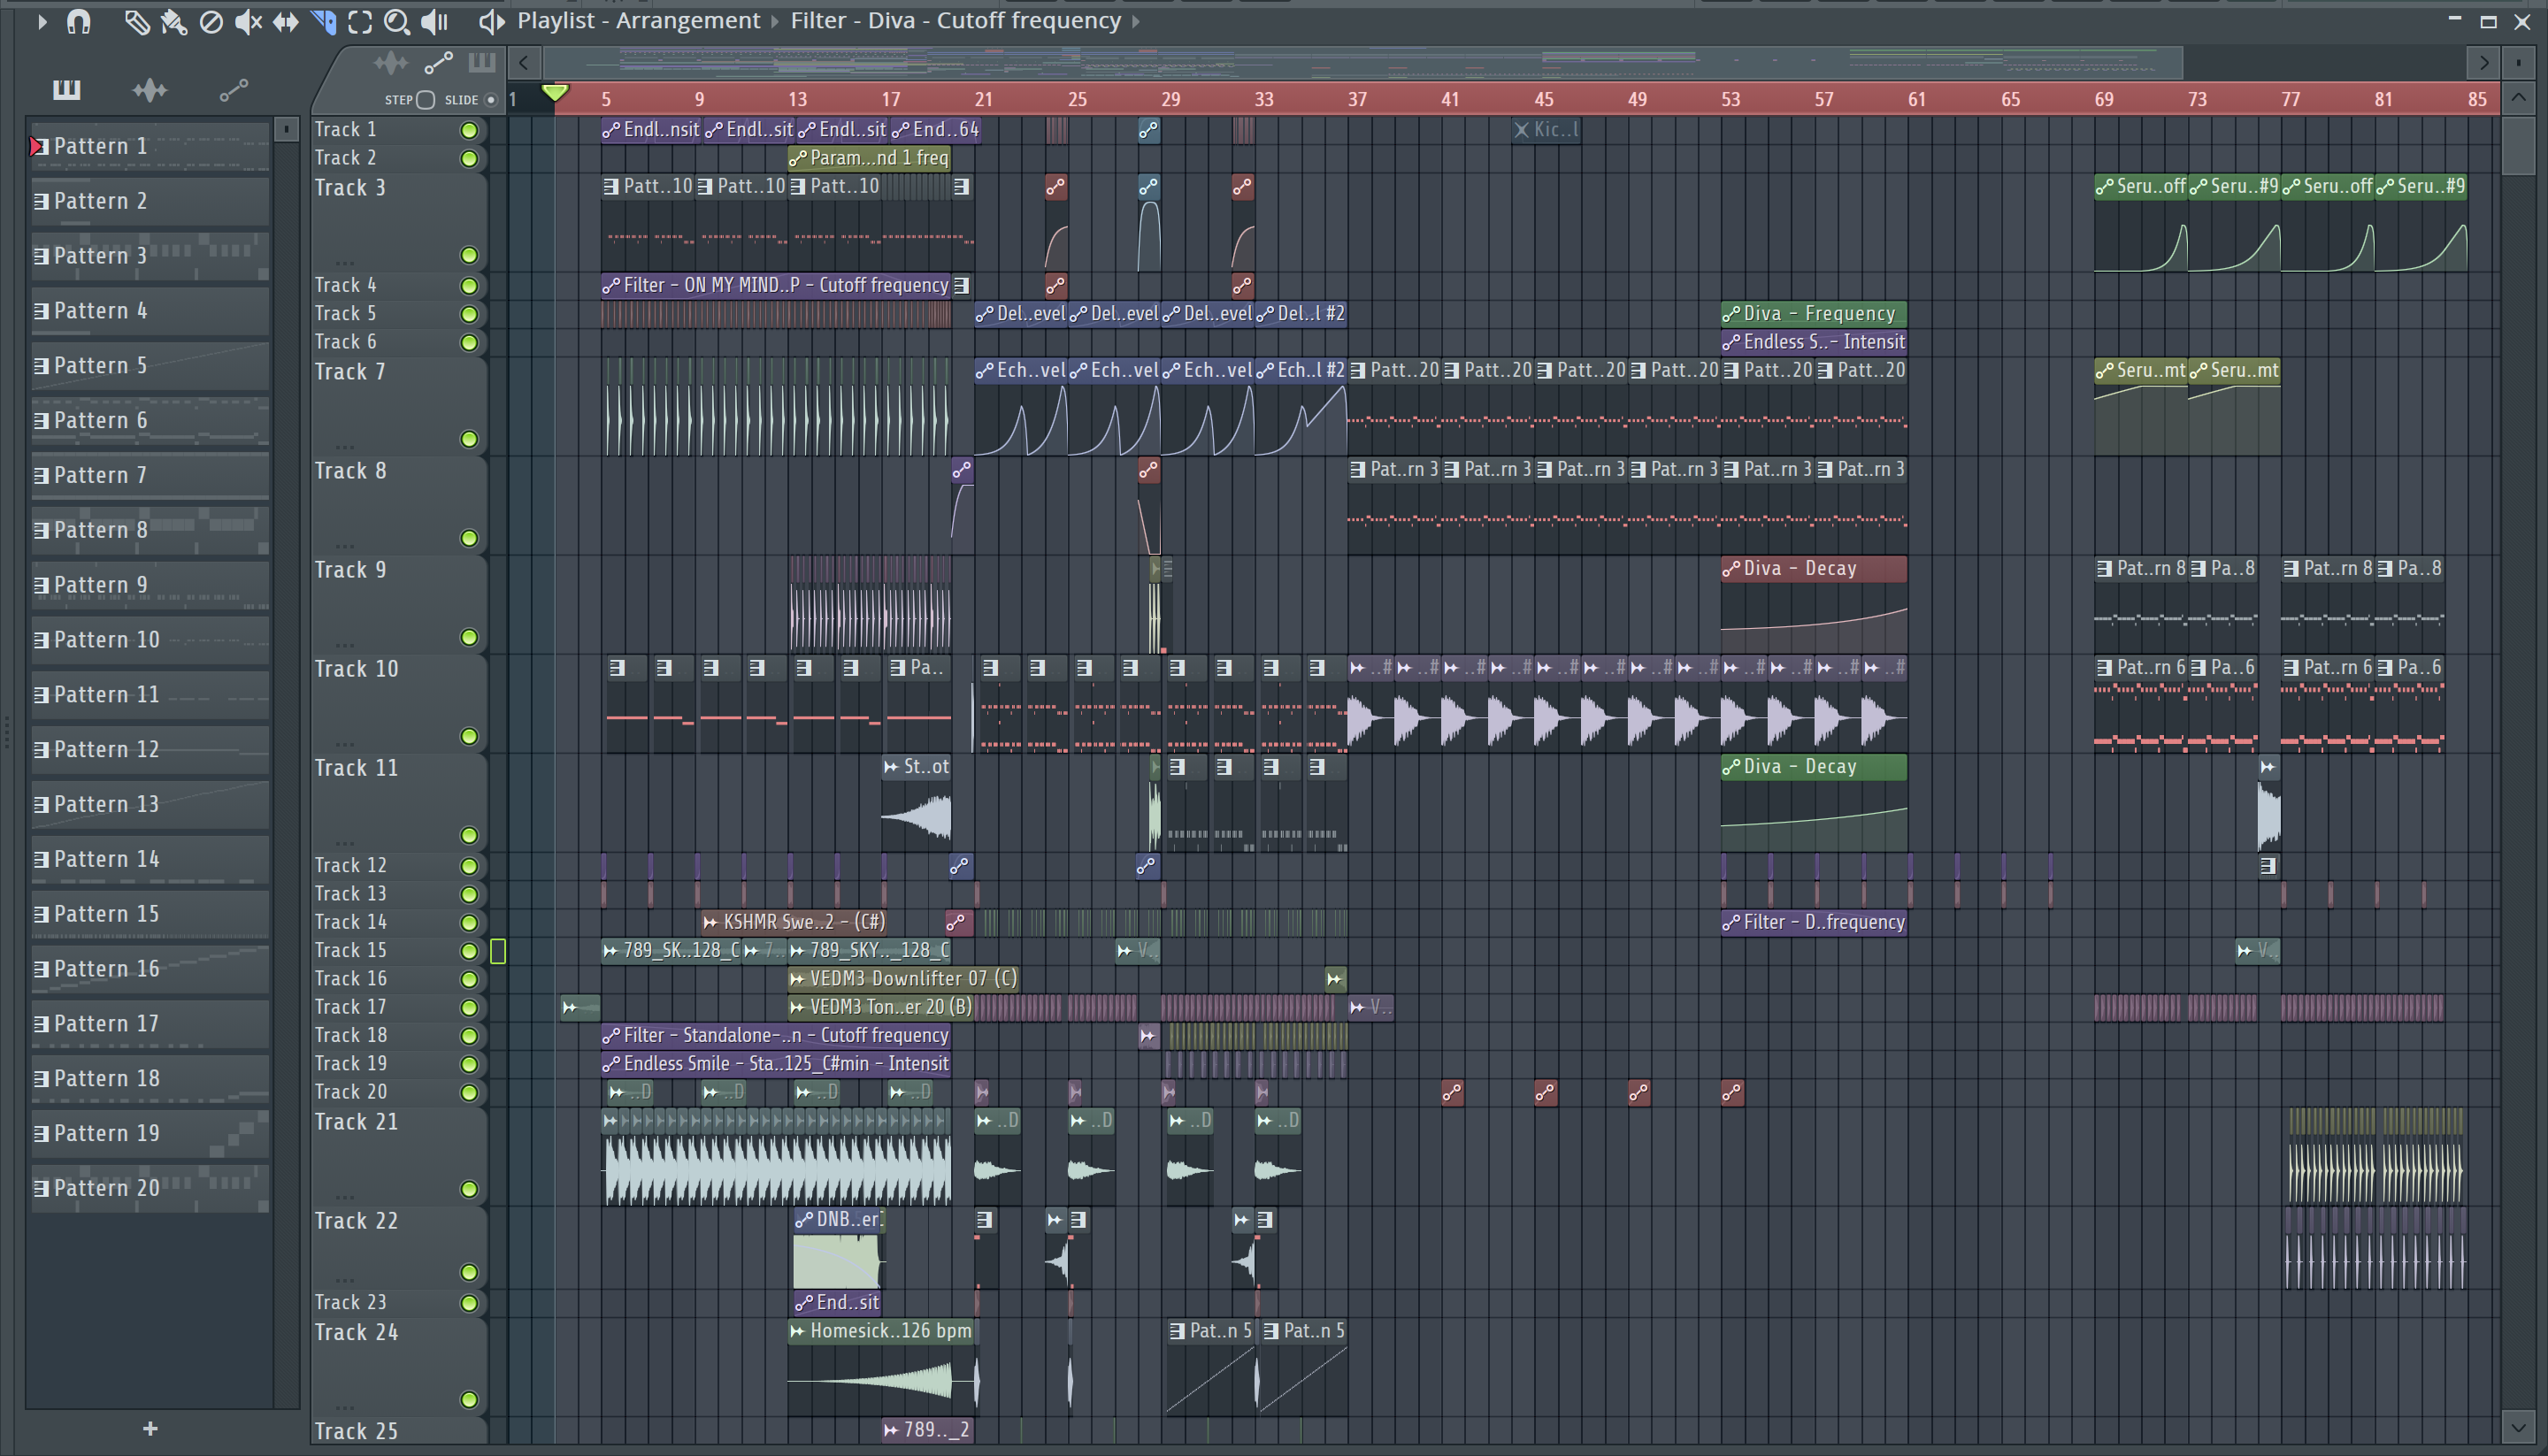Select the KSHMR Swe..2 - (C#) clip
The image size is (2548, 1456).
click(x=794, y=922)
